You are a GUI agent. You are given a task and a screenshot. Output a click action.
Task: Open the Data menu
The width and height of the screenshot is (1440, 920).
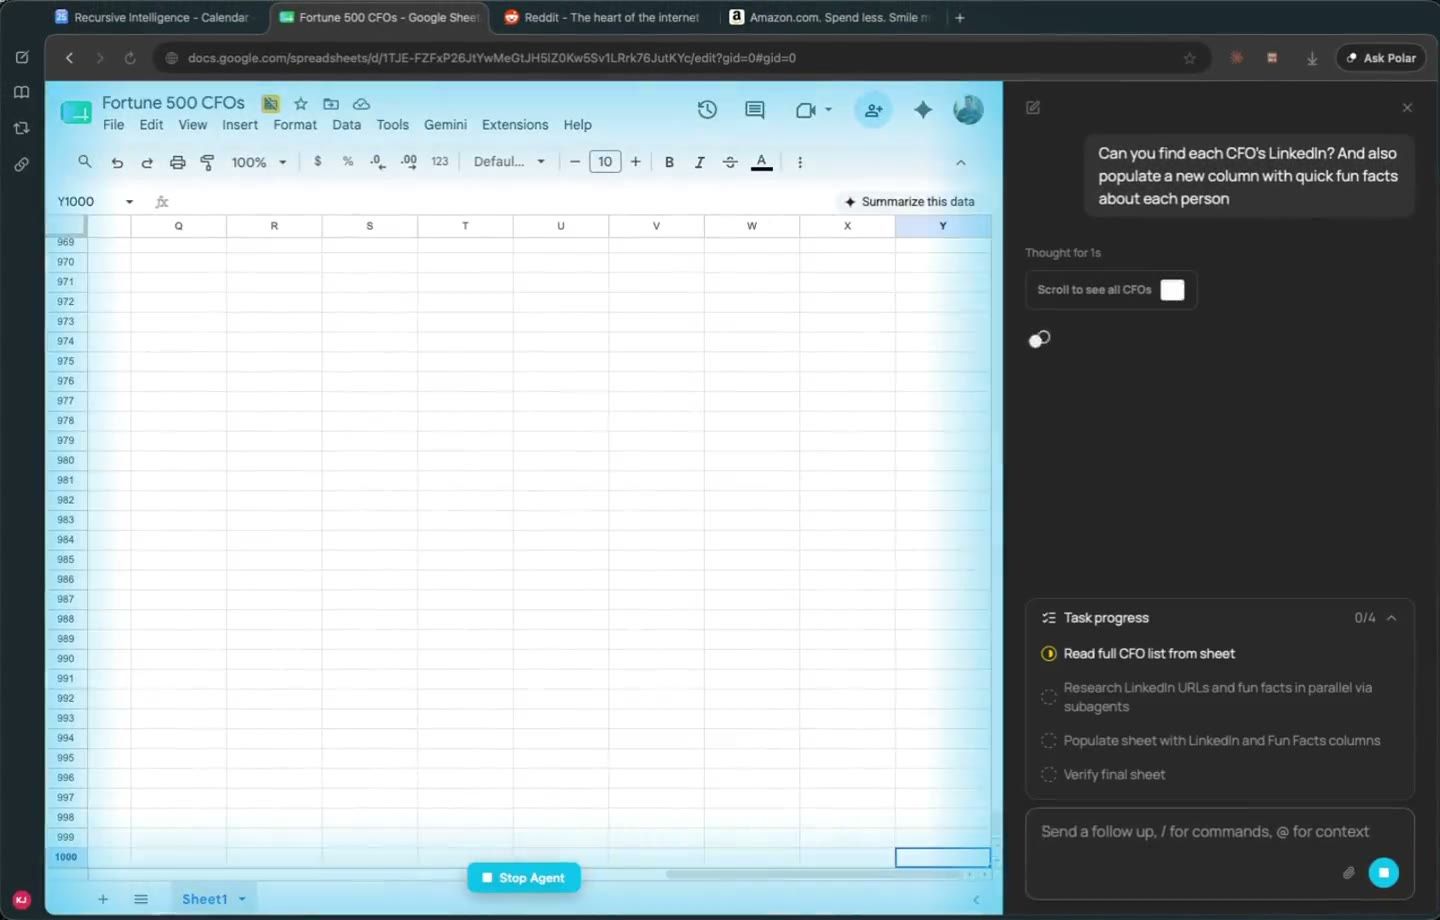pyautogui.click(x=347, y=125)
